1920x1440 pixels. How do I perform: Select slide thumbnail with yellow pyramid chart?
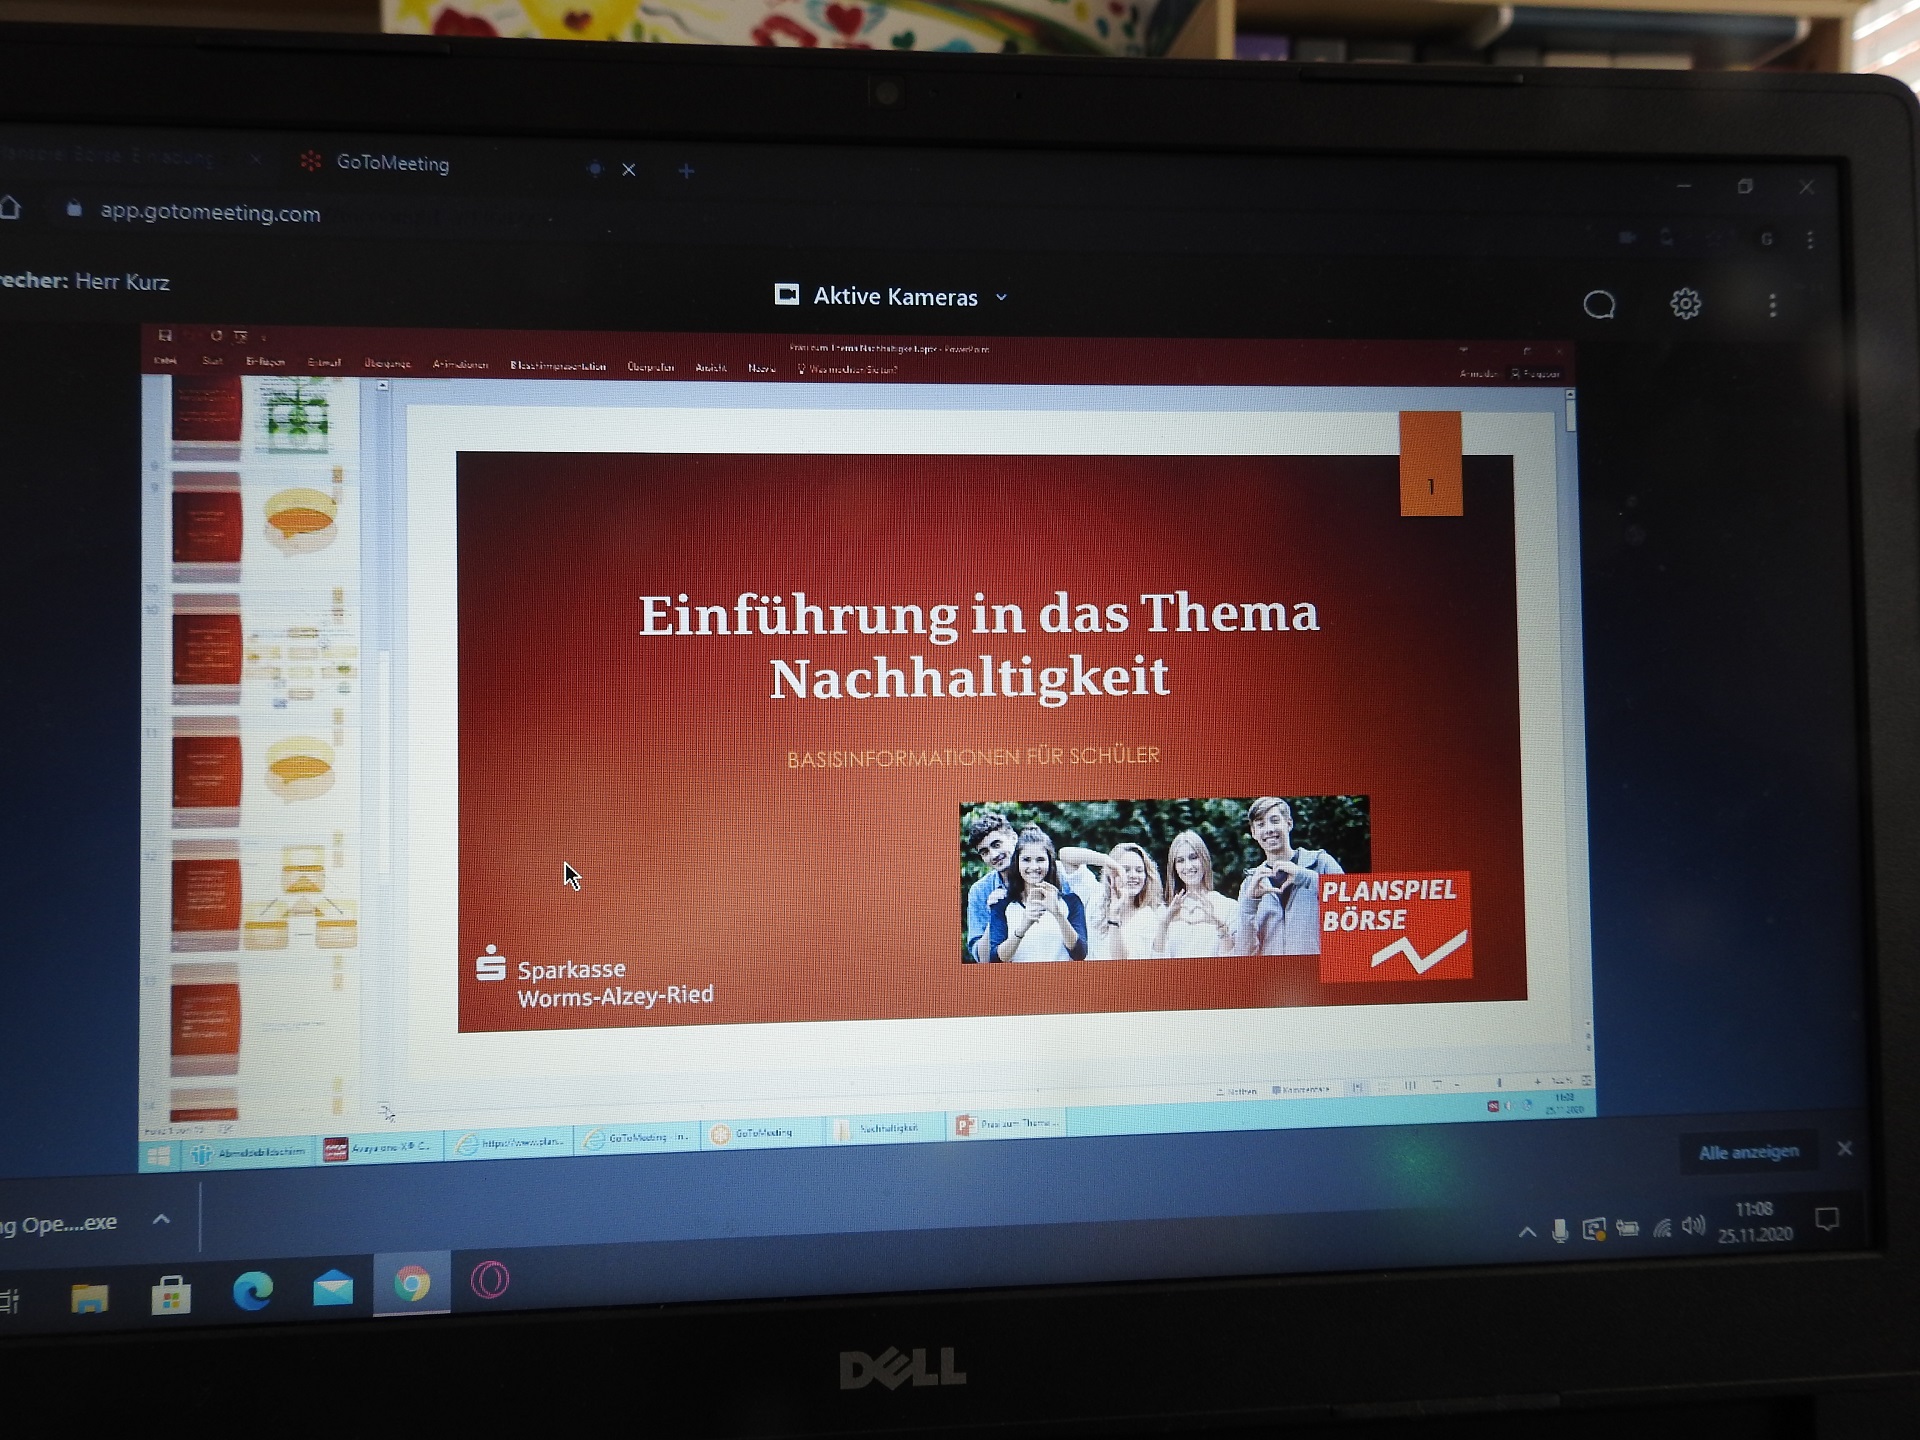300,898
